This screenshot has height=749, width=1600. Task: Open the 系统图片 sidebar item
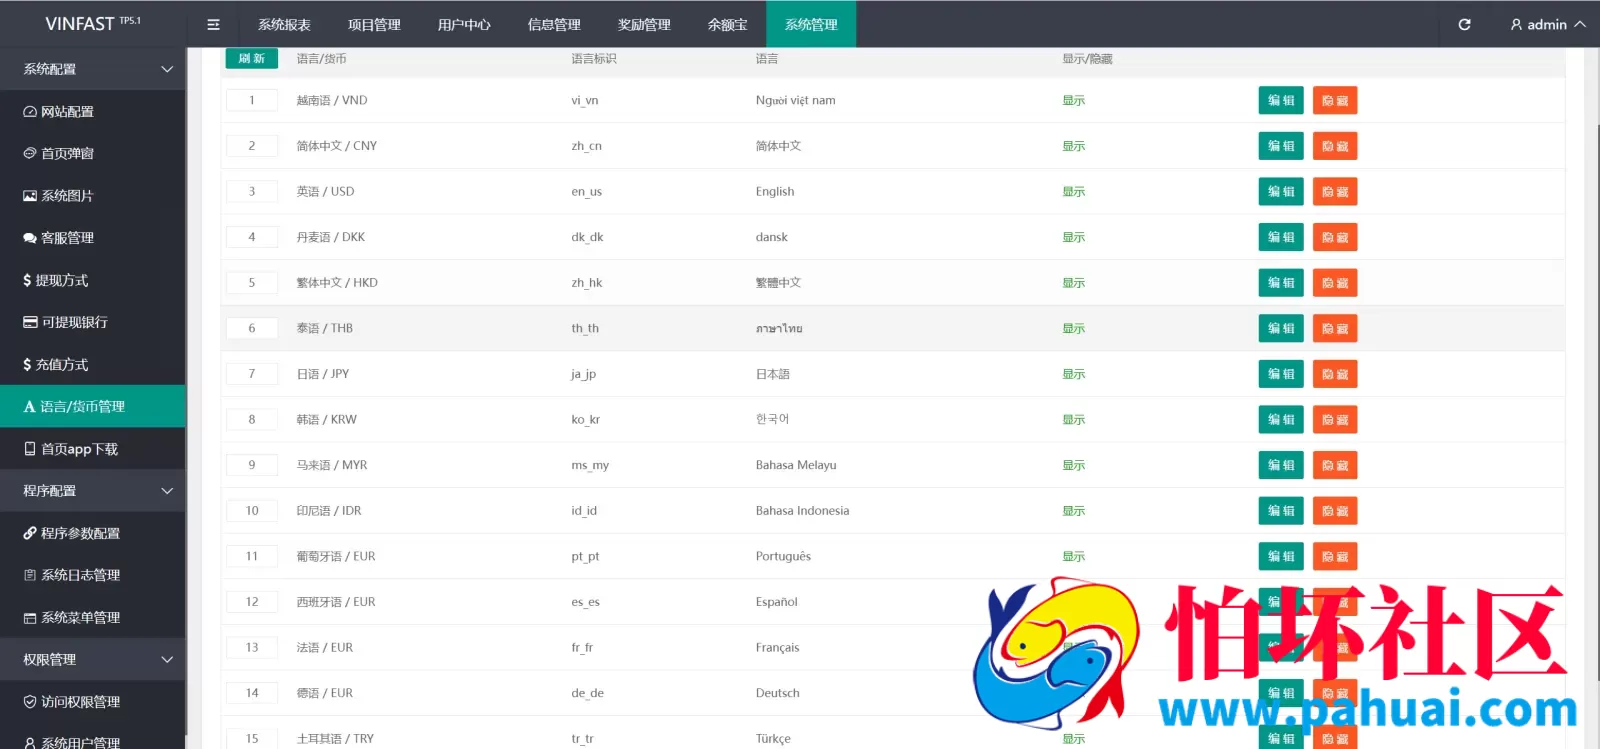tap(93, 195)
